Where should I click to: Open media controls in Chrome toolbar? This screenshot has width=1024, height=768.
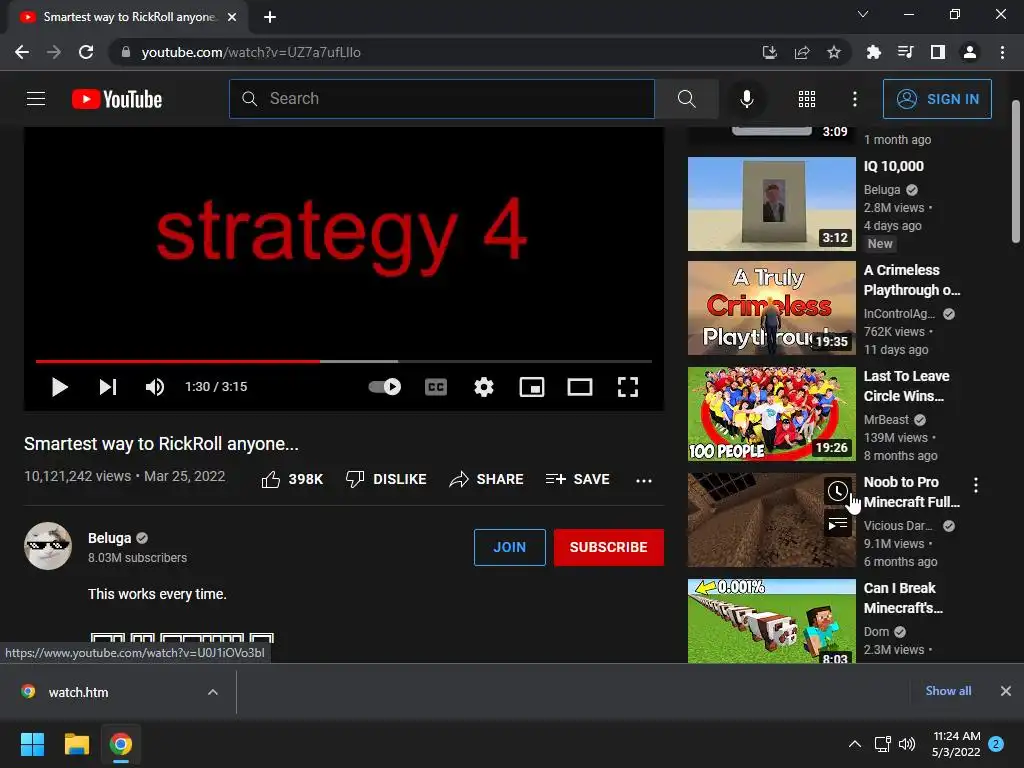tap(905, 52)
